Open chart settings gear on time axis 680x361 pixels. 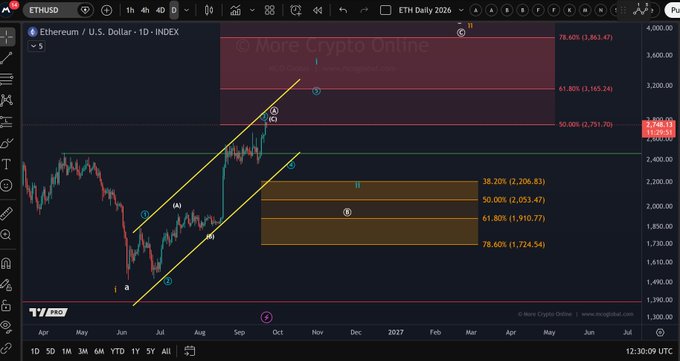click(660, 332)
